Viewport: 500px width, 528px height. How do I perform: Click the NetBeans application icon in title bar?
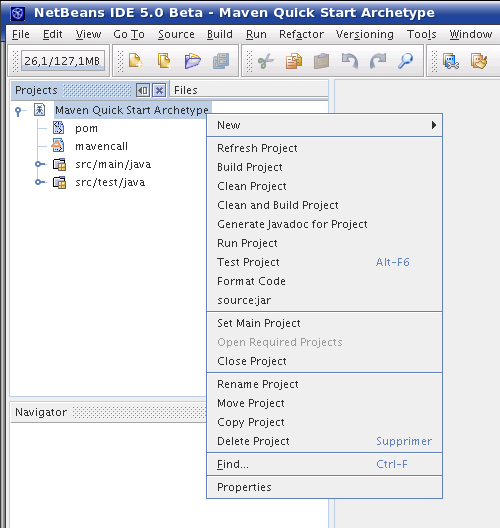click(18, 13)
